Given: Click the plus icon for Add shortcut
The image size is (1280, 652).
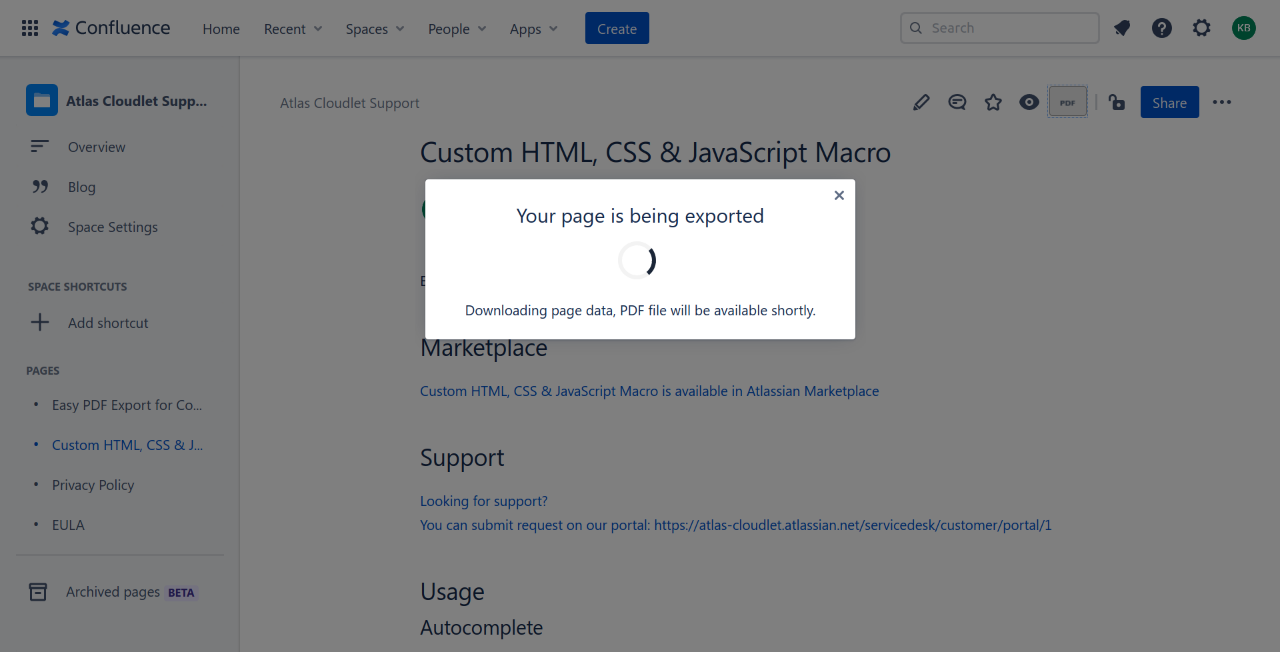Looking at the screenshot, I should tap(40, 322).
